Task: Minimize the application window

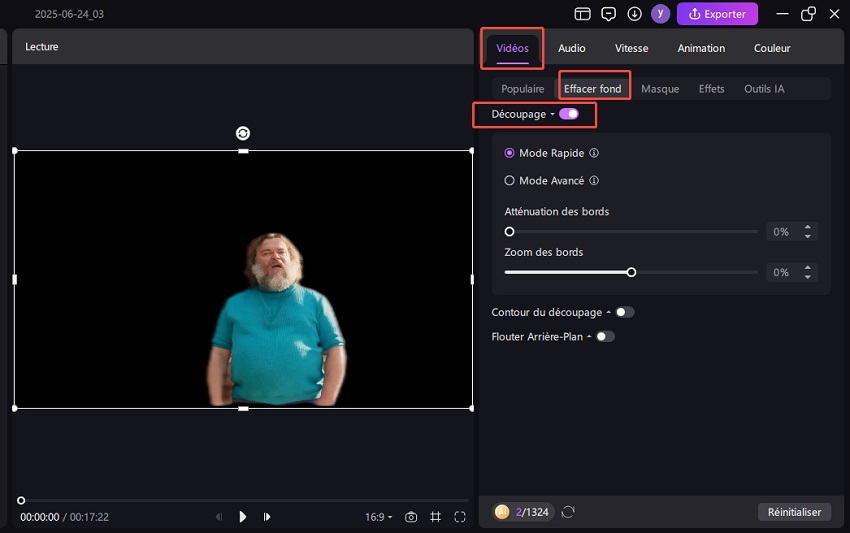Action: 782,14
